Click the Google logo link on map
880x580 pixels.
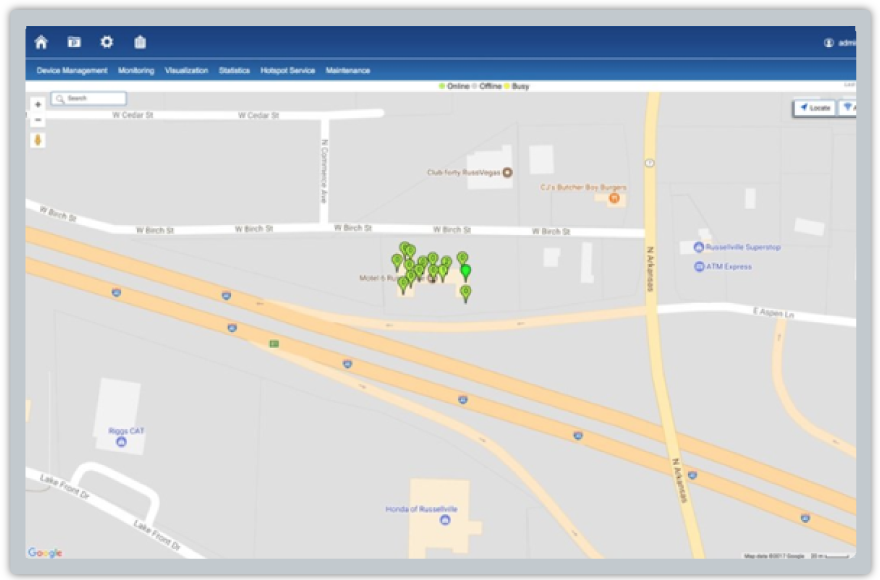(45, 553)
